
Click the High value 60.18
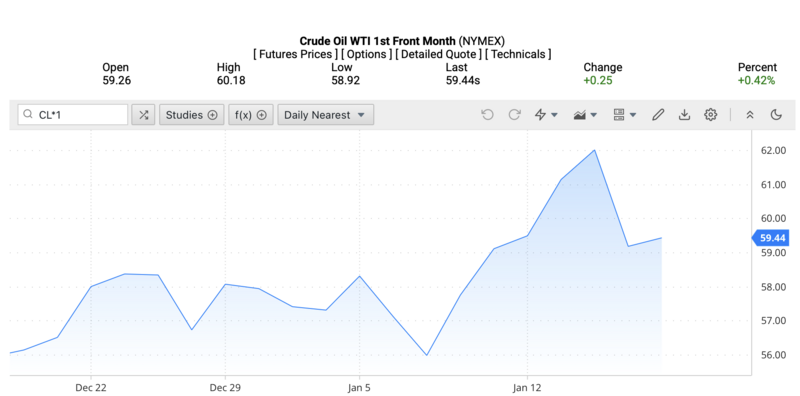[231, 81]
